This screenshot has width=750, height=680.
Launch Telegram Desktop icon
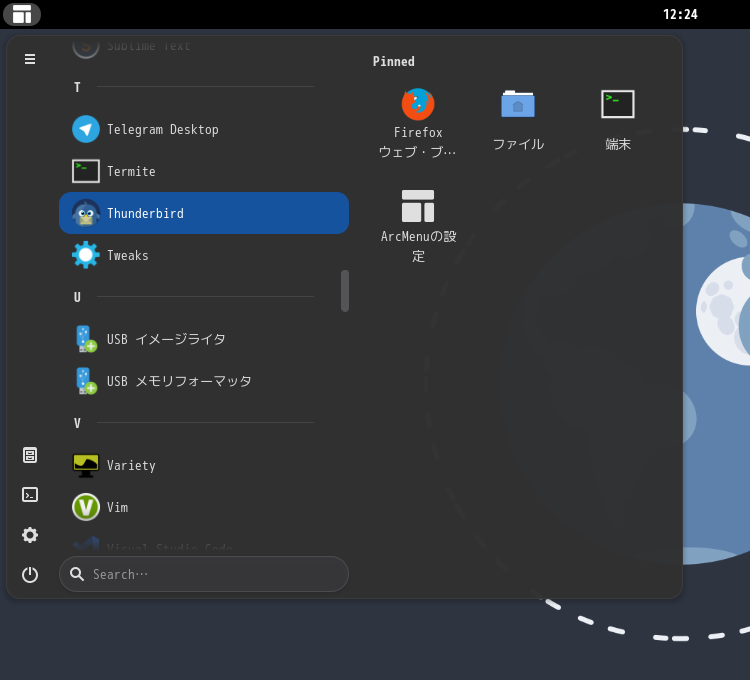point(86,129)
